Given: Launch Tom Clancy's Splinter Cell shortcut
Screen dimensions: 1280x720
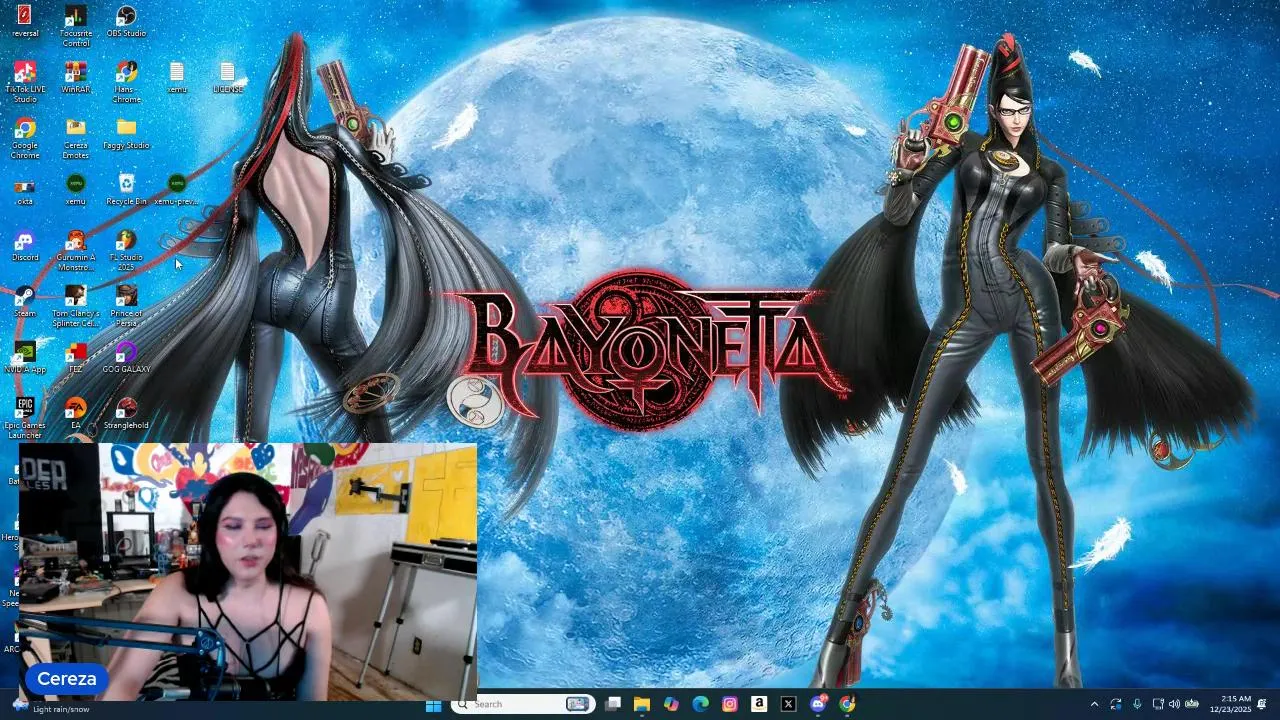Looking at the screenshot, I should [76, 306].
